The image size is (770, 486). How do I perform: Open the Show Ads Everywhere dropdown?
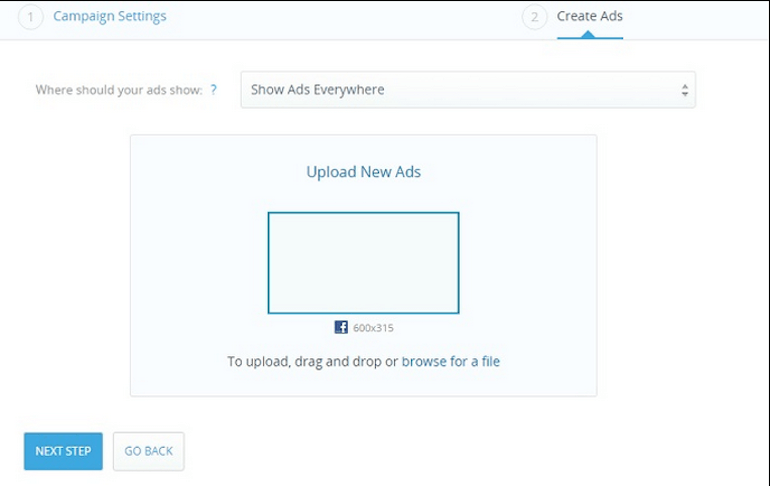[468, 90]
